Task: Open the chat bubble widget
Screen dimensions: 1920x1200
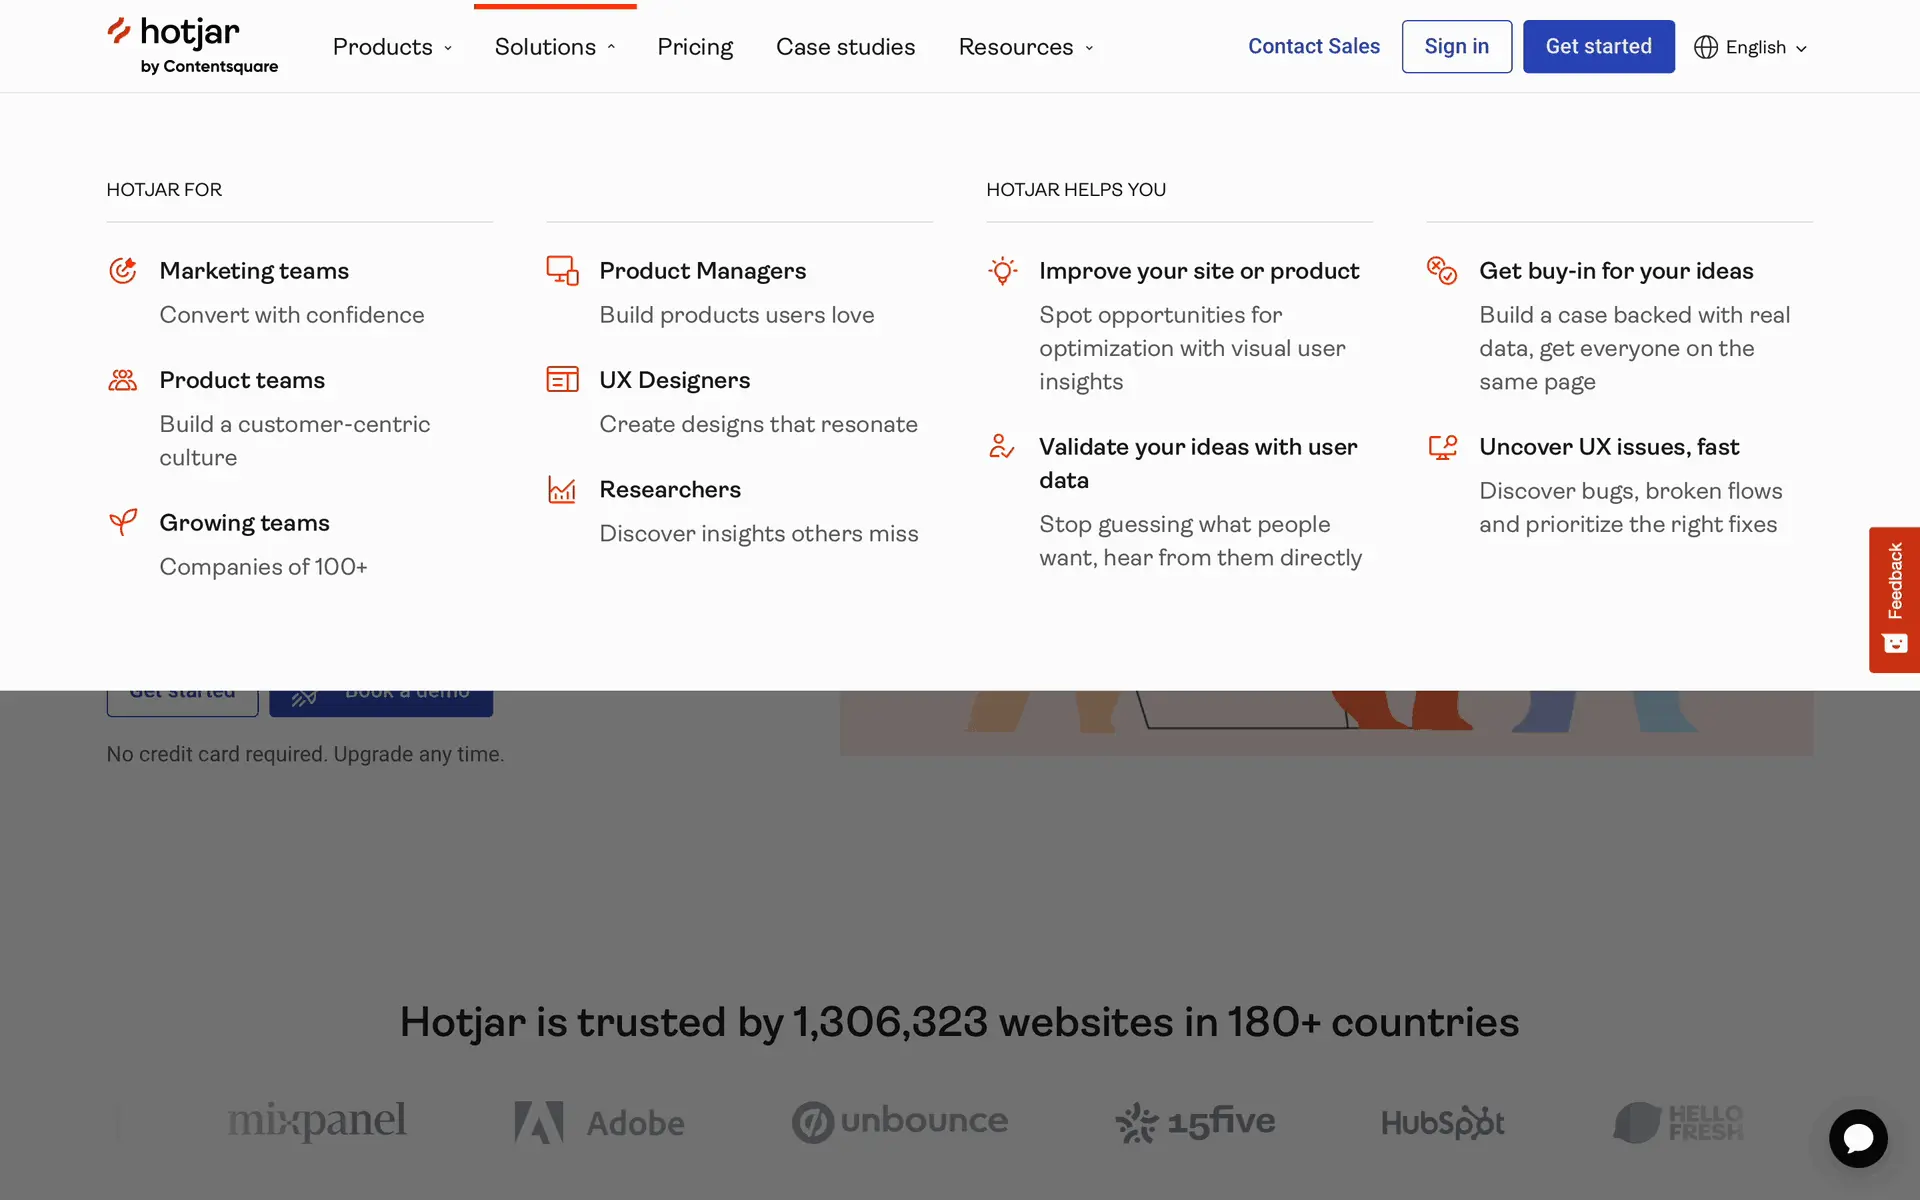Action: (x=1858, y=1138)
